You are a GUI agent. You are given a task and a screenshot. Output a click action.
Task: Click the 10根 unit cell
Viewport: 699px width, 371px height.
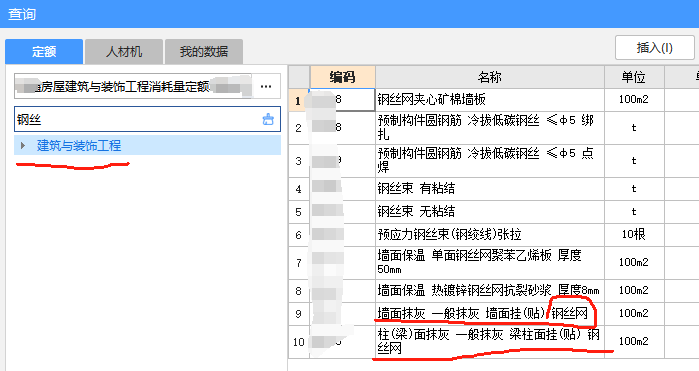tap(634, 235)
